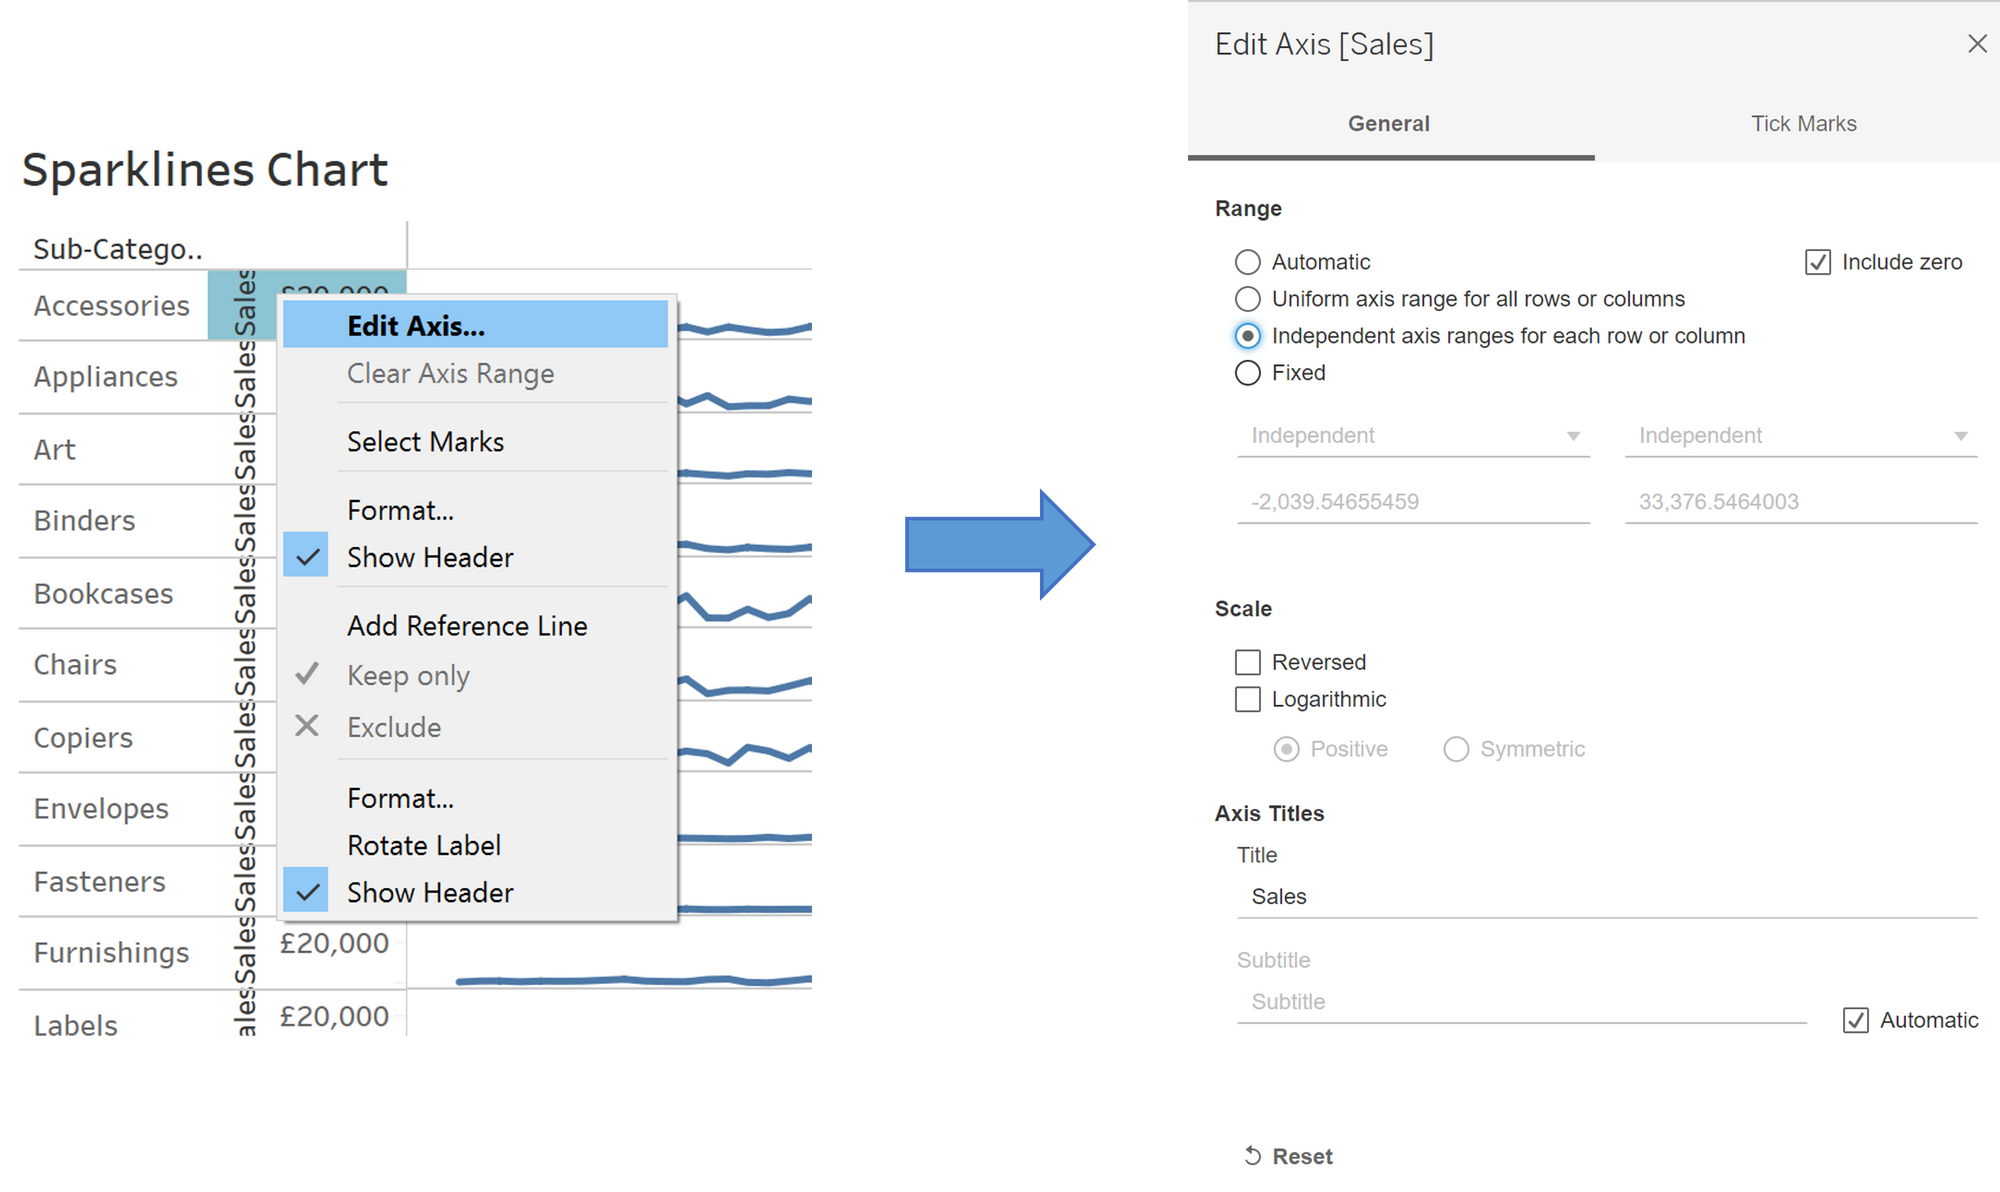Select Add Reference Line menu entry
The width and height of the screenshot is (2000, 1192).
467,626
